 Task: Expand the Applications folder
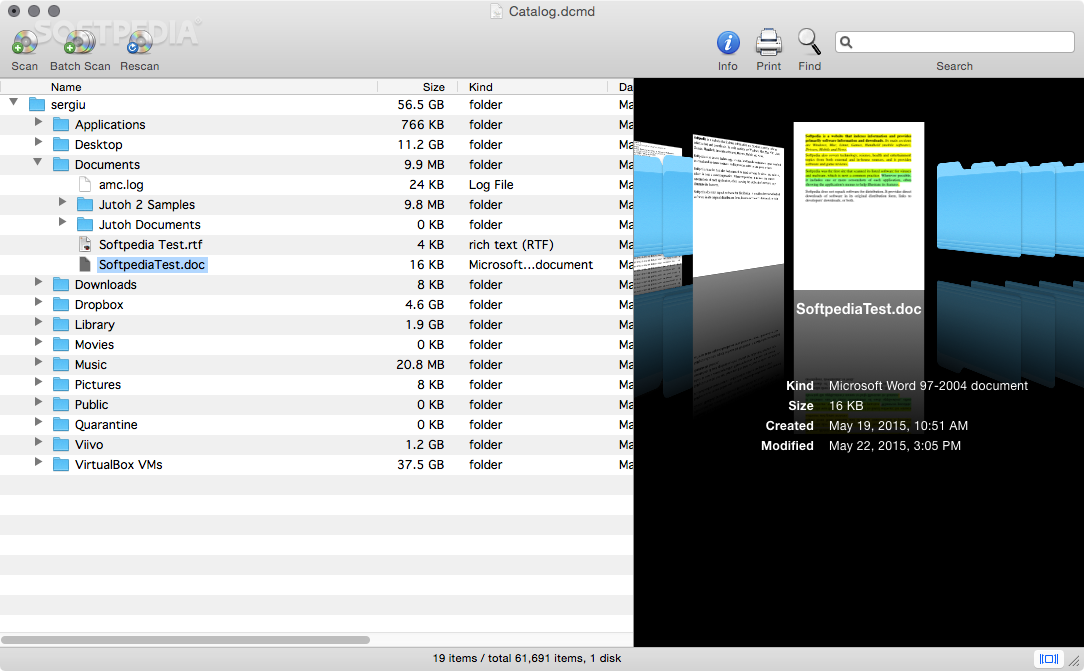point(38,122)
